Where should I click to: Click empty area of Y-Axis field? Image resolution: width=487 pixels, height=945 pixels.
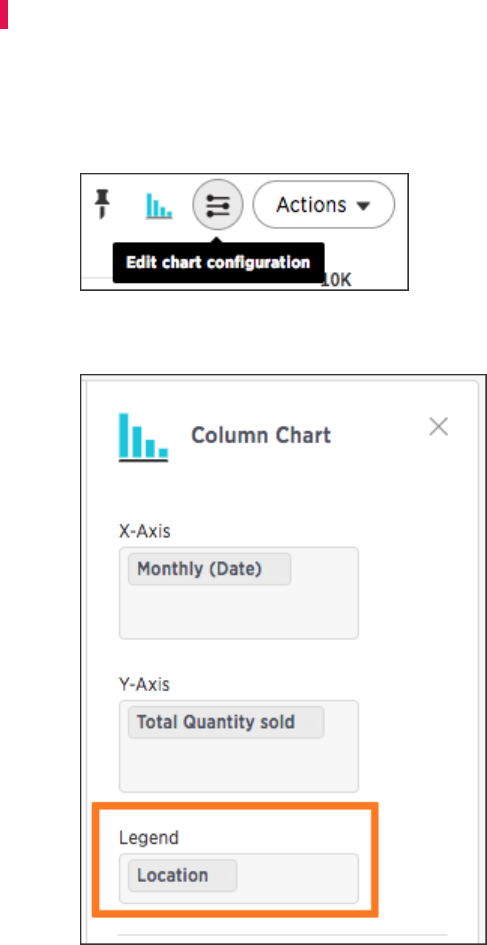coord(239,765)
